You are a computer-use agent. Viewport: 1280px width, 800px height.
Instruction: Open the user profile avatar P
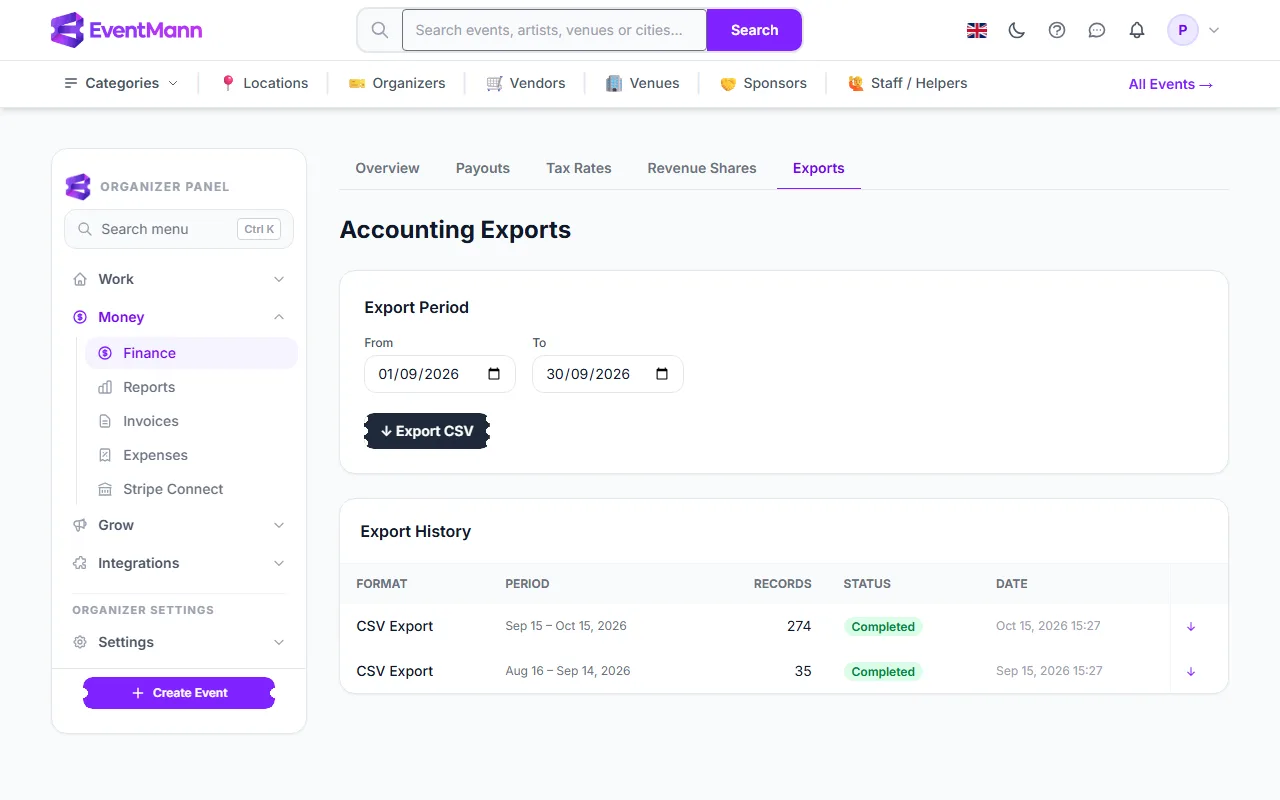point(1183,30)
